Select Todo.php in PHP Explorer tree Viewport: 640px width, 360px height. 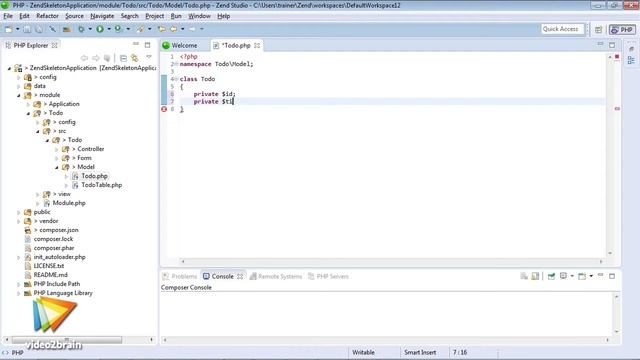tap(94, 176)
